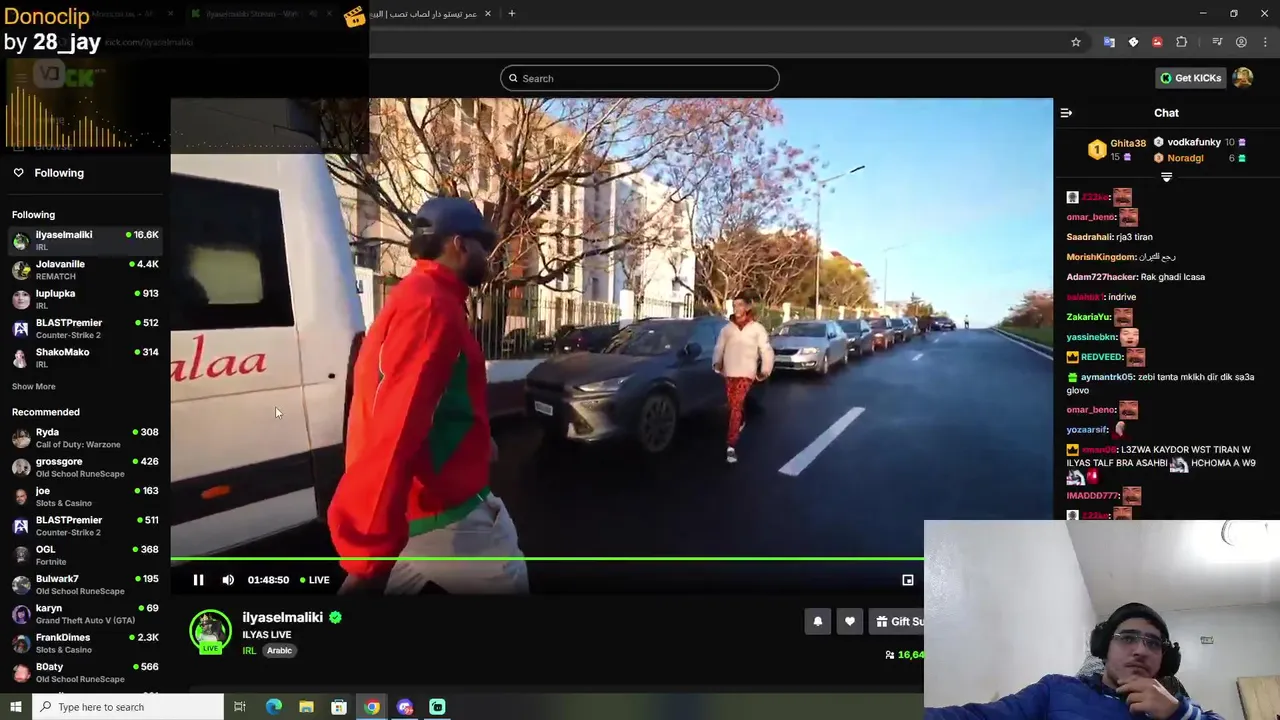
Task: Click ilyaselmaliki streamer avatar with LIVE badge
Action: point(210,632)
